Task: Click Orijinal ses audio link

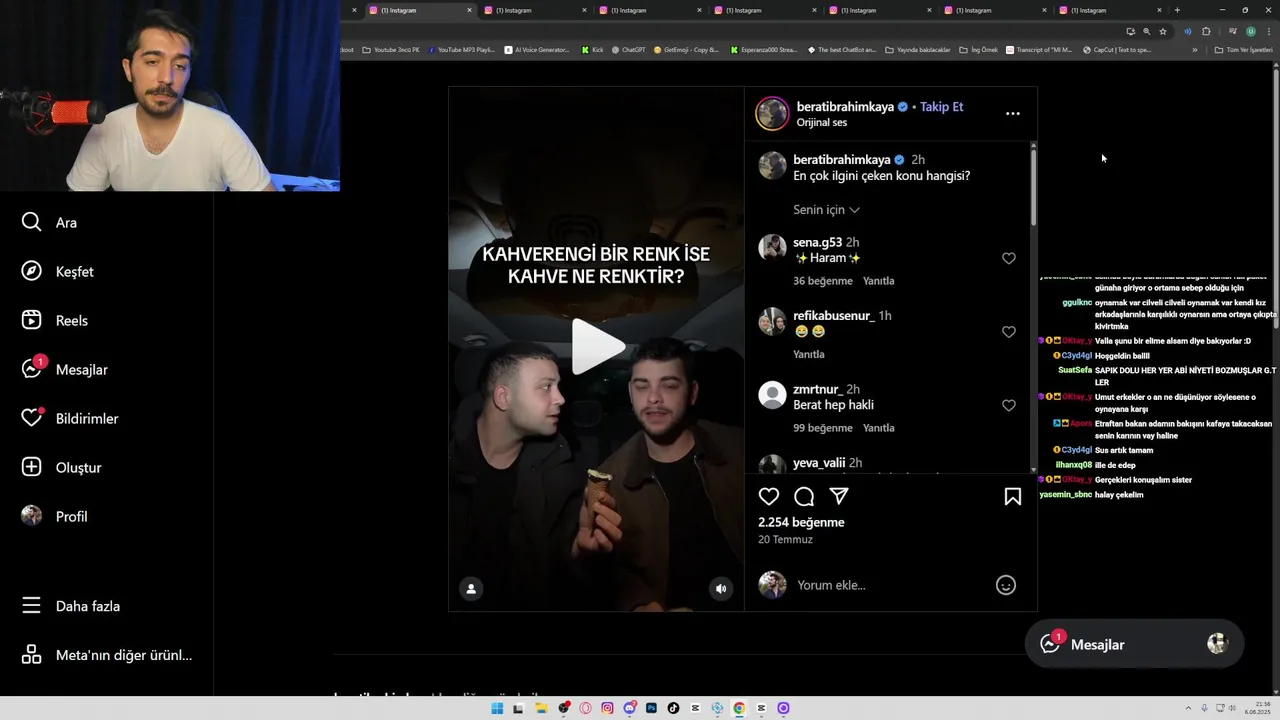Action: click(x=822, y=123)
